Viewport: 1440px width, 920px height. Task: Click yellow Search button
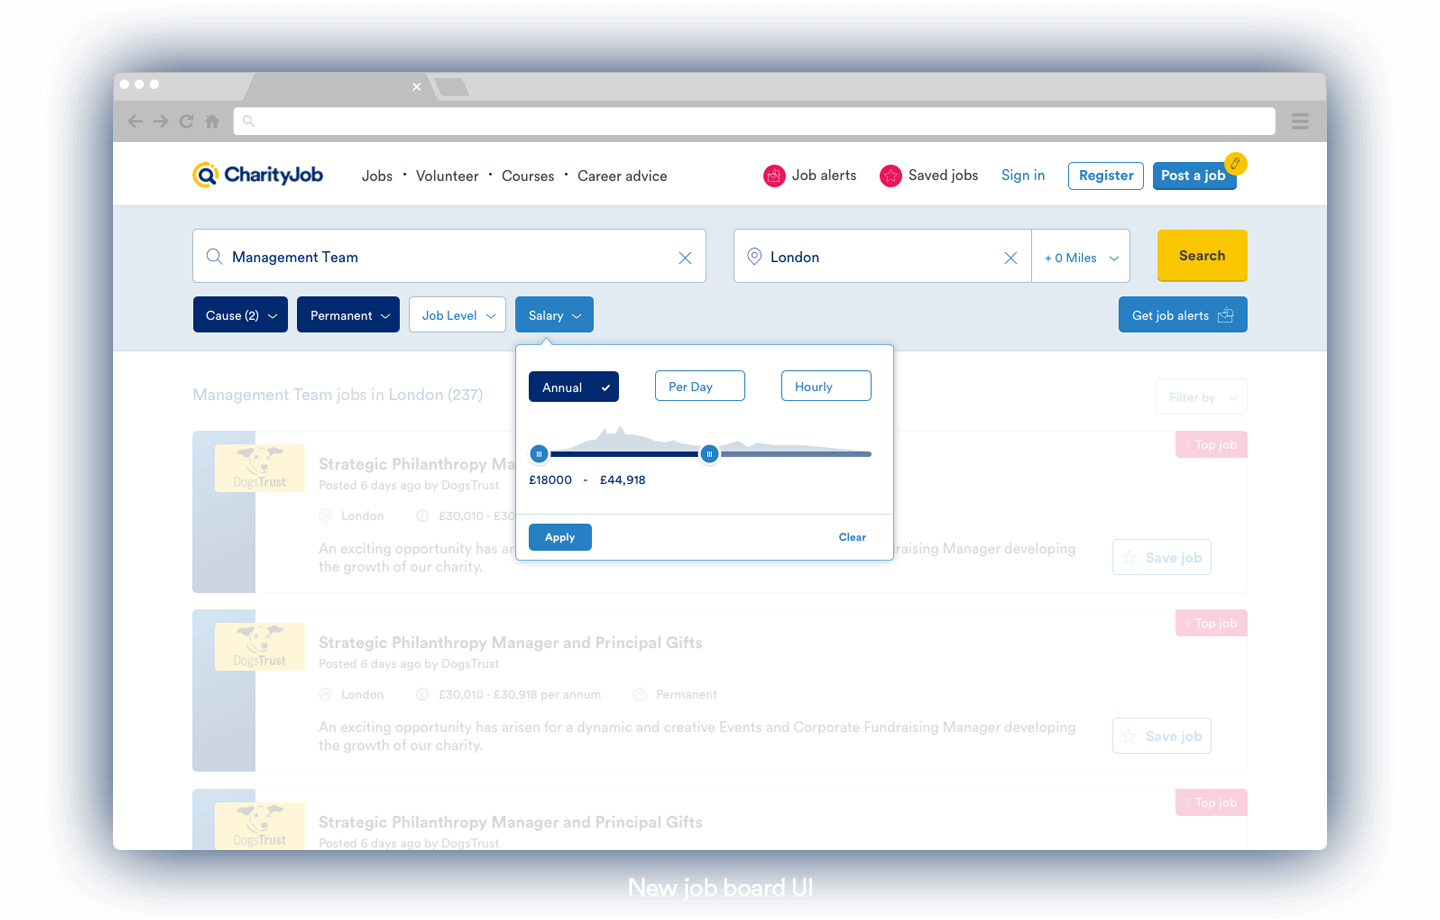(1202, 256)
